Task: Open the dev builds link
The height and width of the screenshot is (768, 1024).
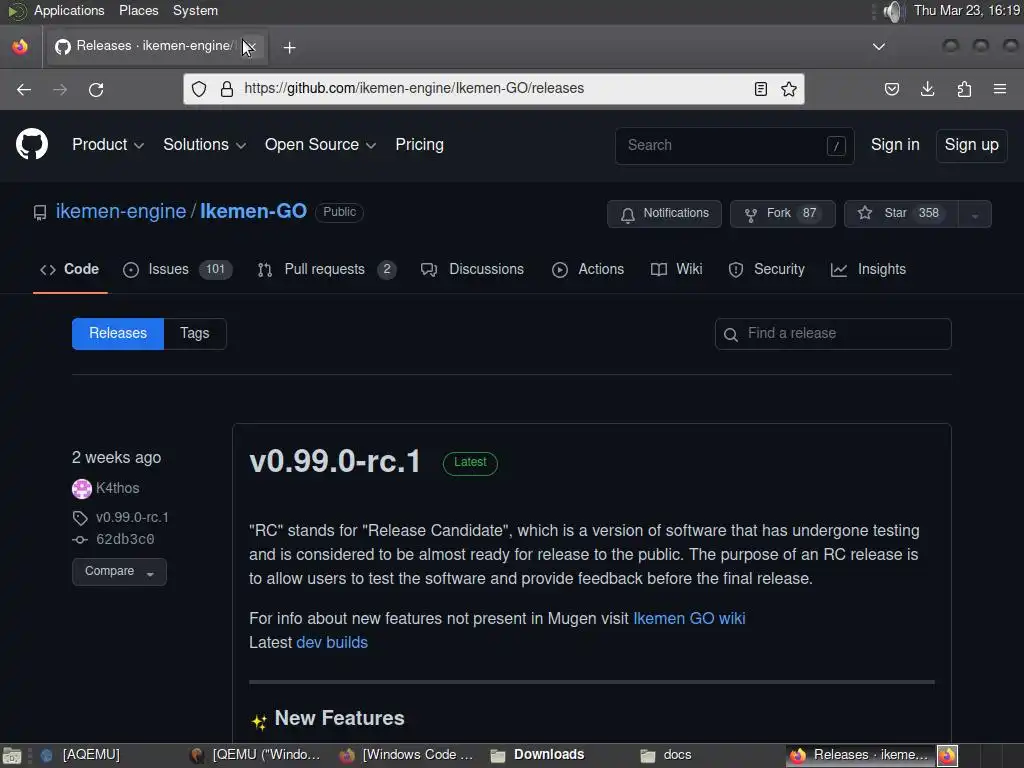Action: point(332,643)
